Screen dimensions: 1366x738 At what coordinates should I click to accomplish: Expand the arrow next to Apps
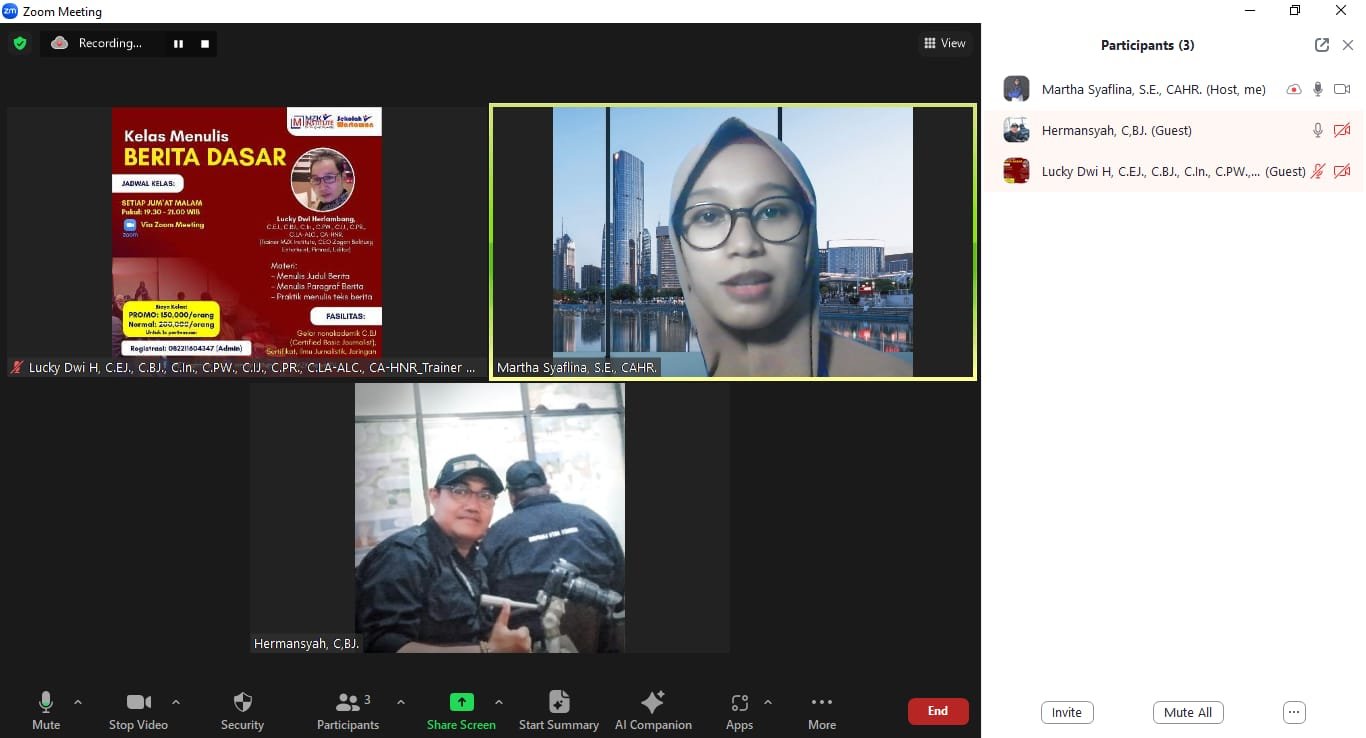coord(768,702)
